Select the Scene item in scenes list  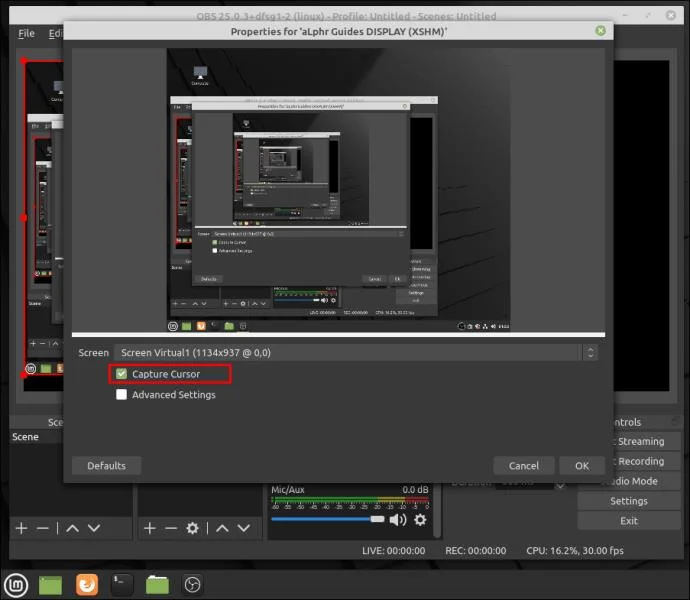pyautogui.click(x=37, y=437)
